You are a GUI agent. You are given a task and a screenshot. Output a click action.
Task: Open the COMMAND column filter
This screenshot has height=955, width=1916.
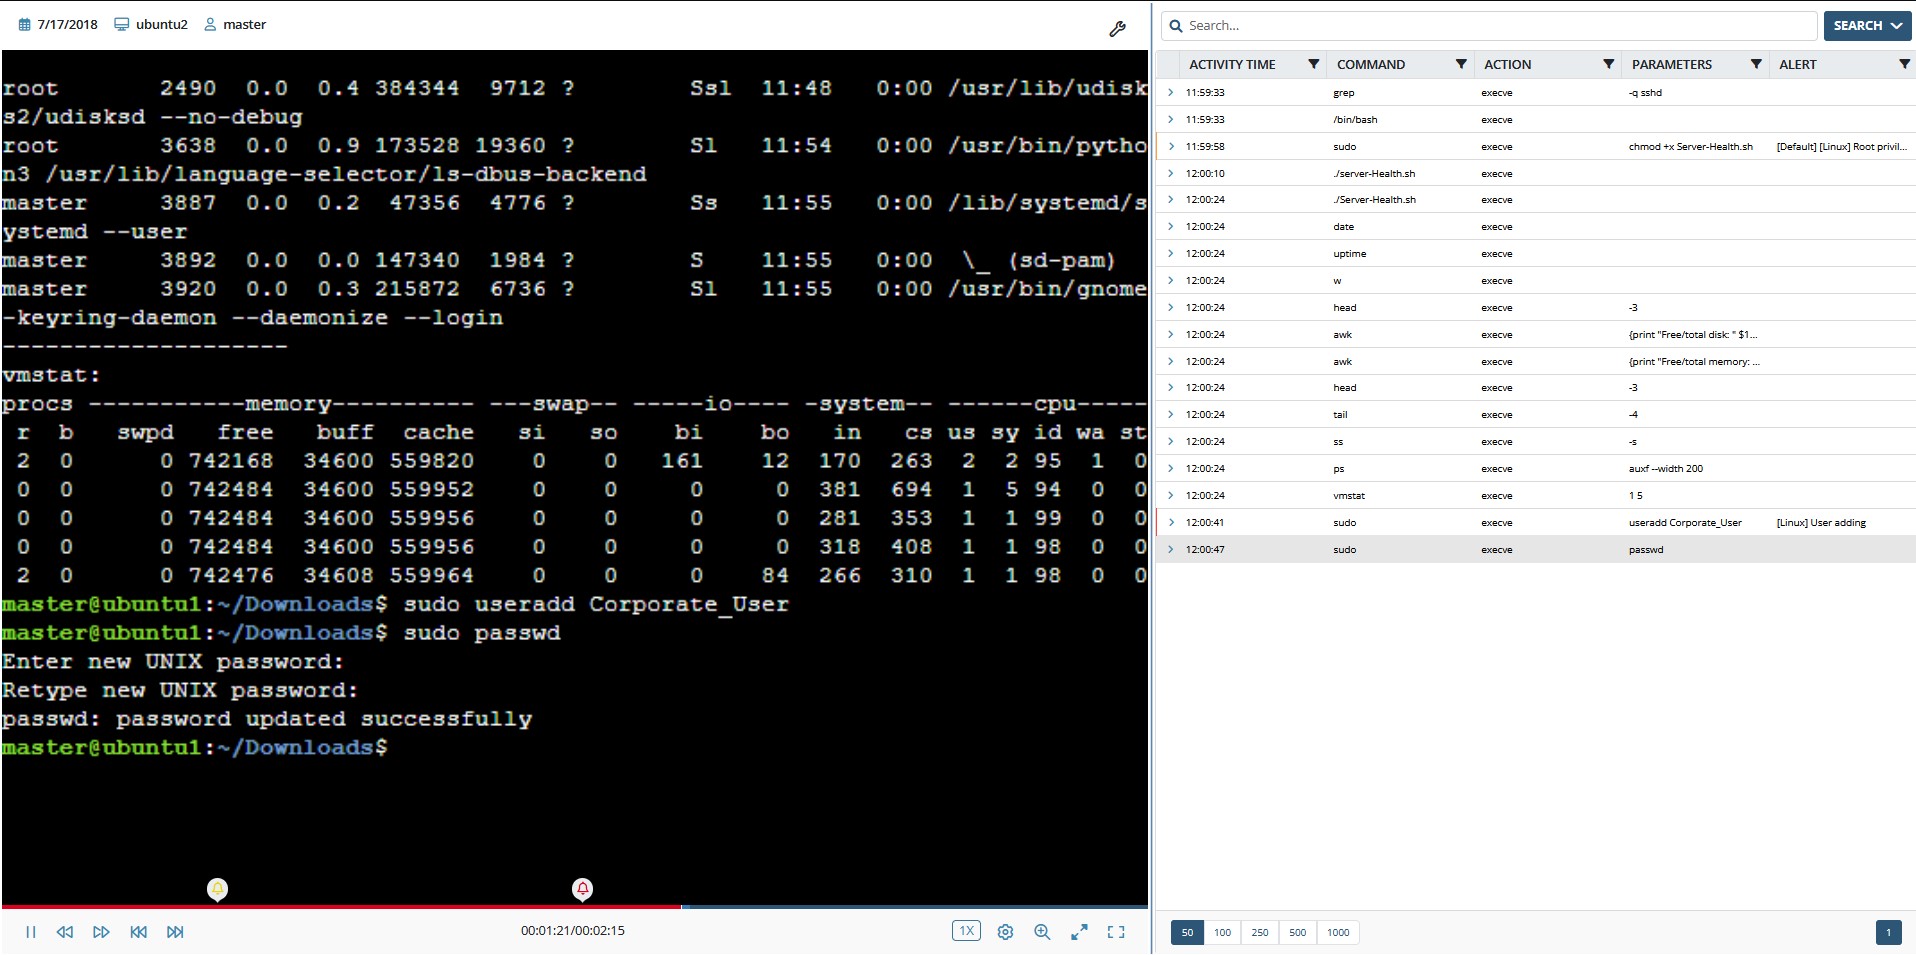[1460, 64]
